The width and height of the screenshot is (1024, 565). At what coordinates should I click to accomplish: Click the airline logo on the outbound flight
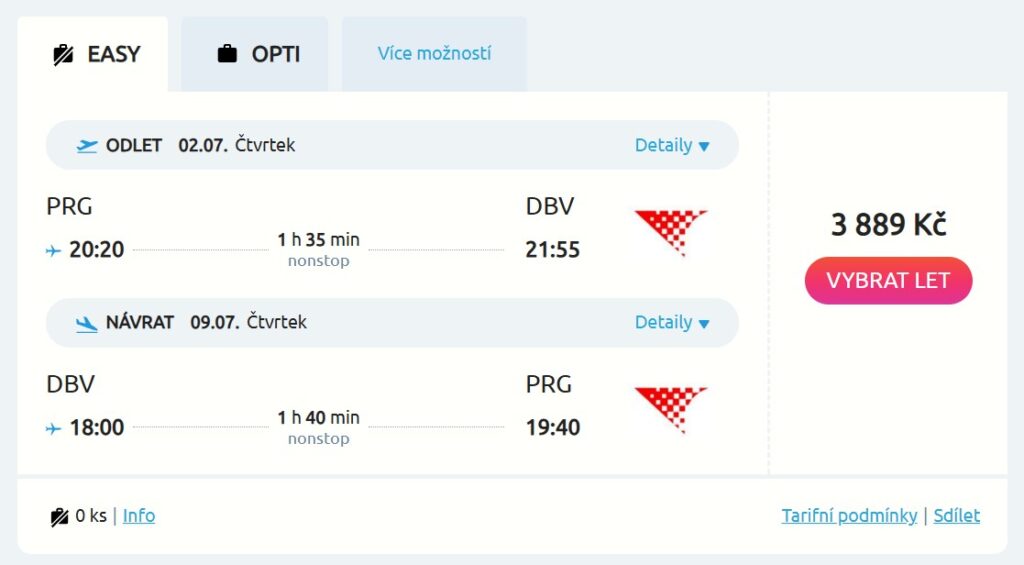tap(671, 232)
